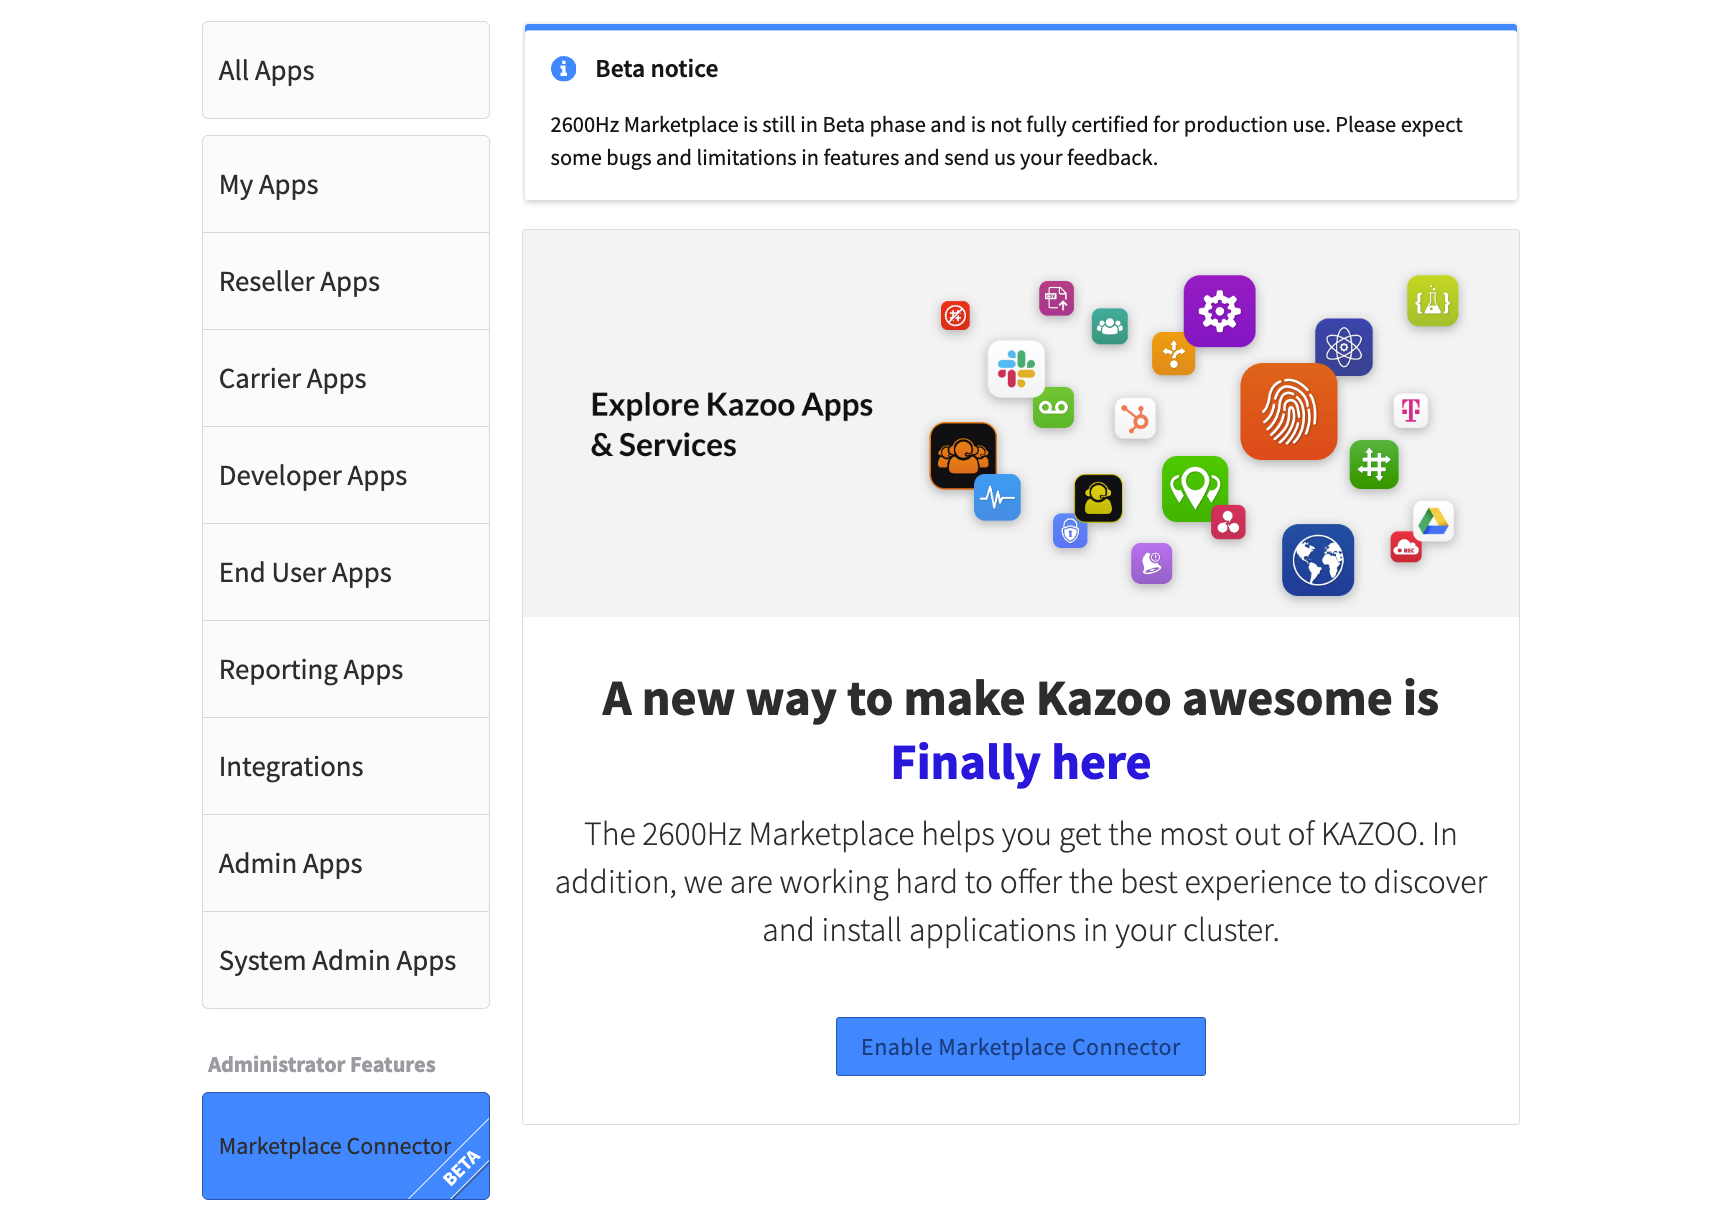Image resolution: width=1726 pixels, height=1226 pixels.
Task: Show Integrations category
Action: 346,766
